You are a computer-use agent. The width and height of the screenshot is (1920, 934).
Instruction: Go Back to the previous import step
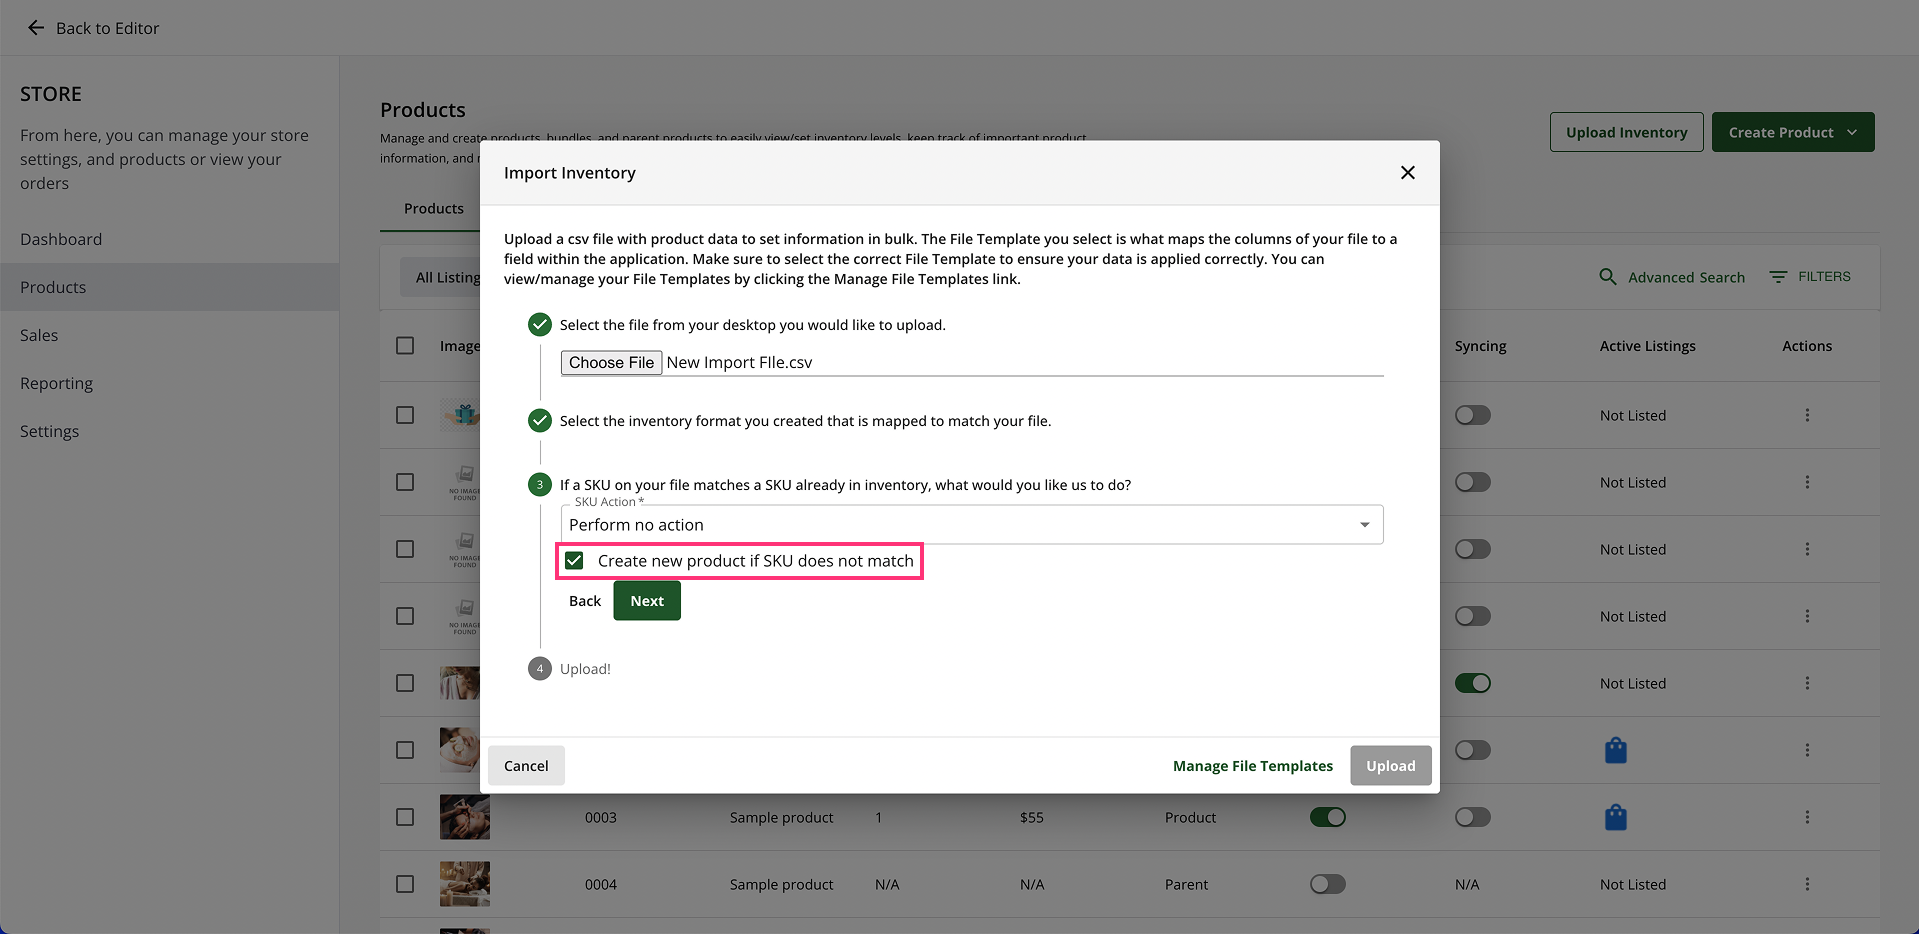pos(585,601)
